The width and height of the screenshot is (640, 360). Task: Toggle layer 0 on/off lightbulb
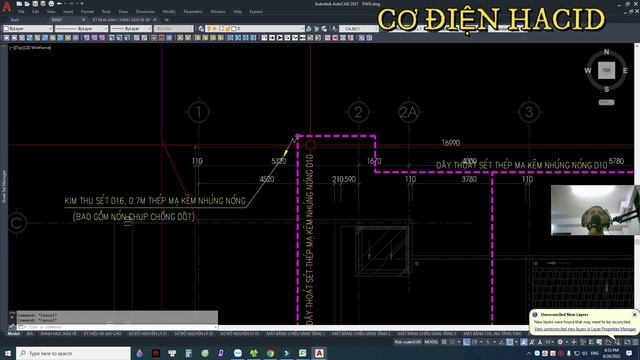(209, 29)
